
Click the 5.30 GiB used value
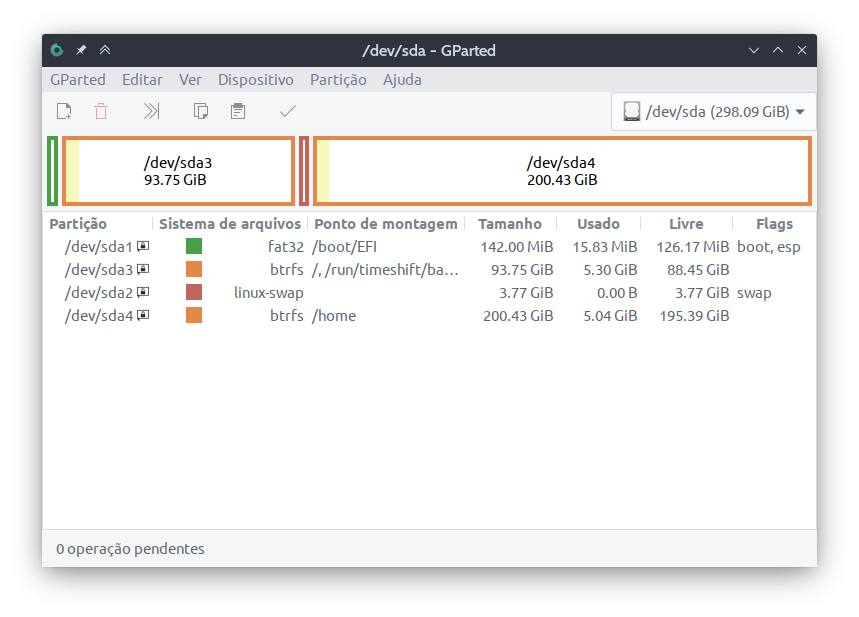[610, 270]
